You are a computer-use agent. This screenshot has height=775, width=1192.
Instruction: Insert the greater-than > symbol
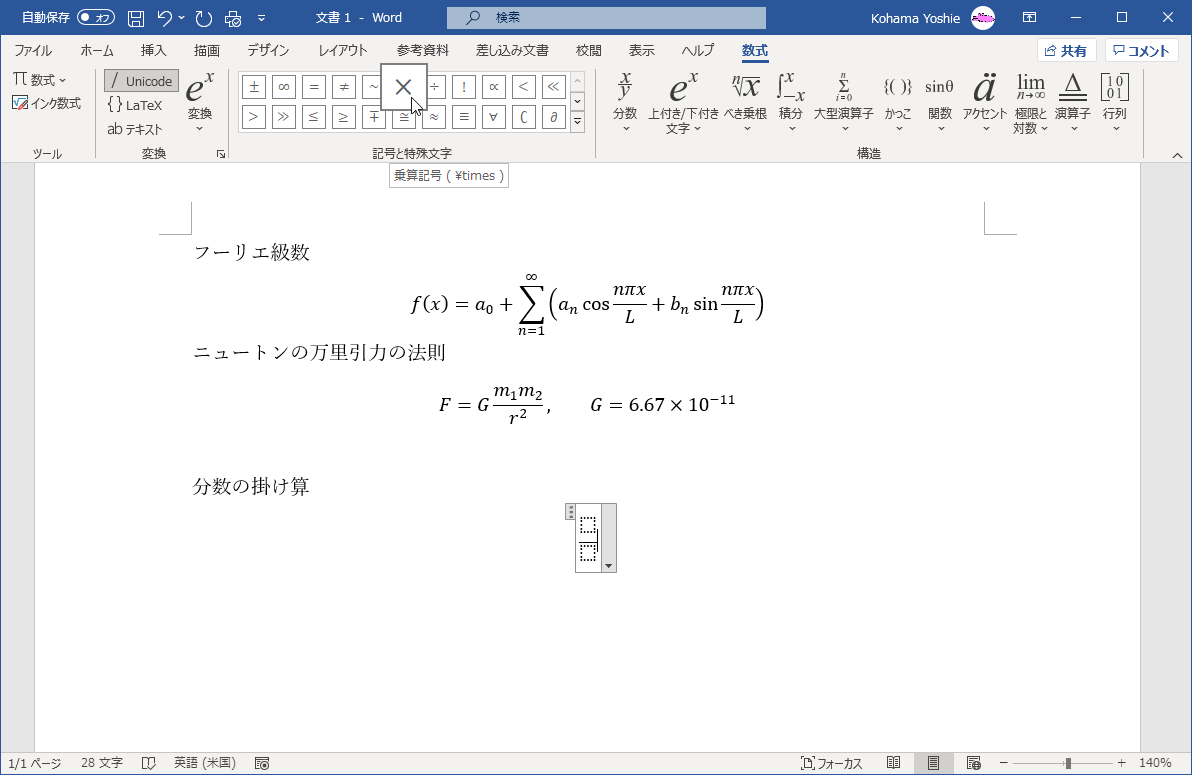(254, 117)
